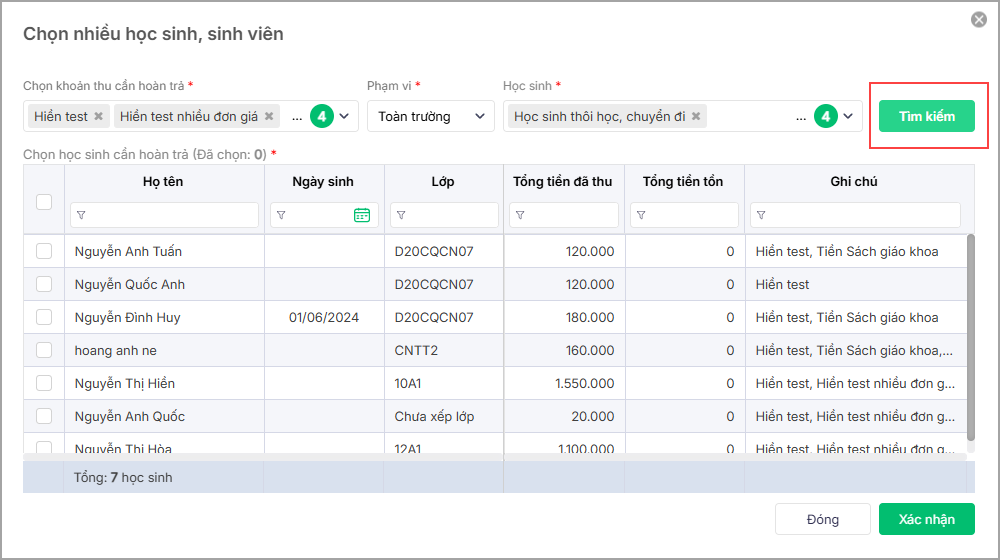
Task: Expand the 'Chọn khoản thu cần hoàn trả' dropdown
Action: point(345,116)
